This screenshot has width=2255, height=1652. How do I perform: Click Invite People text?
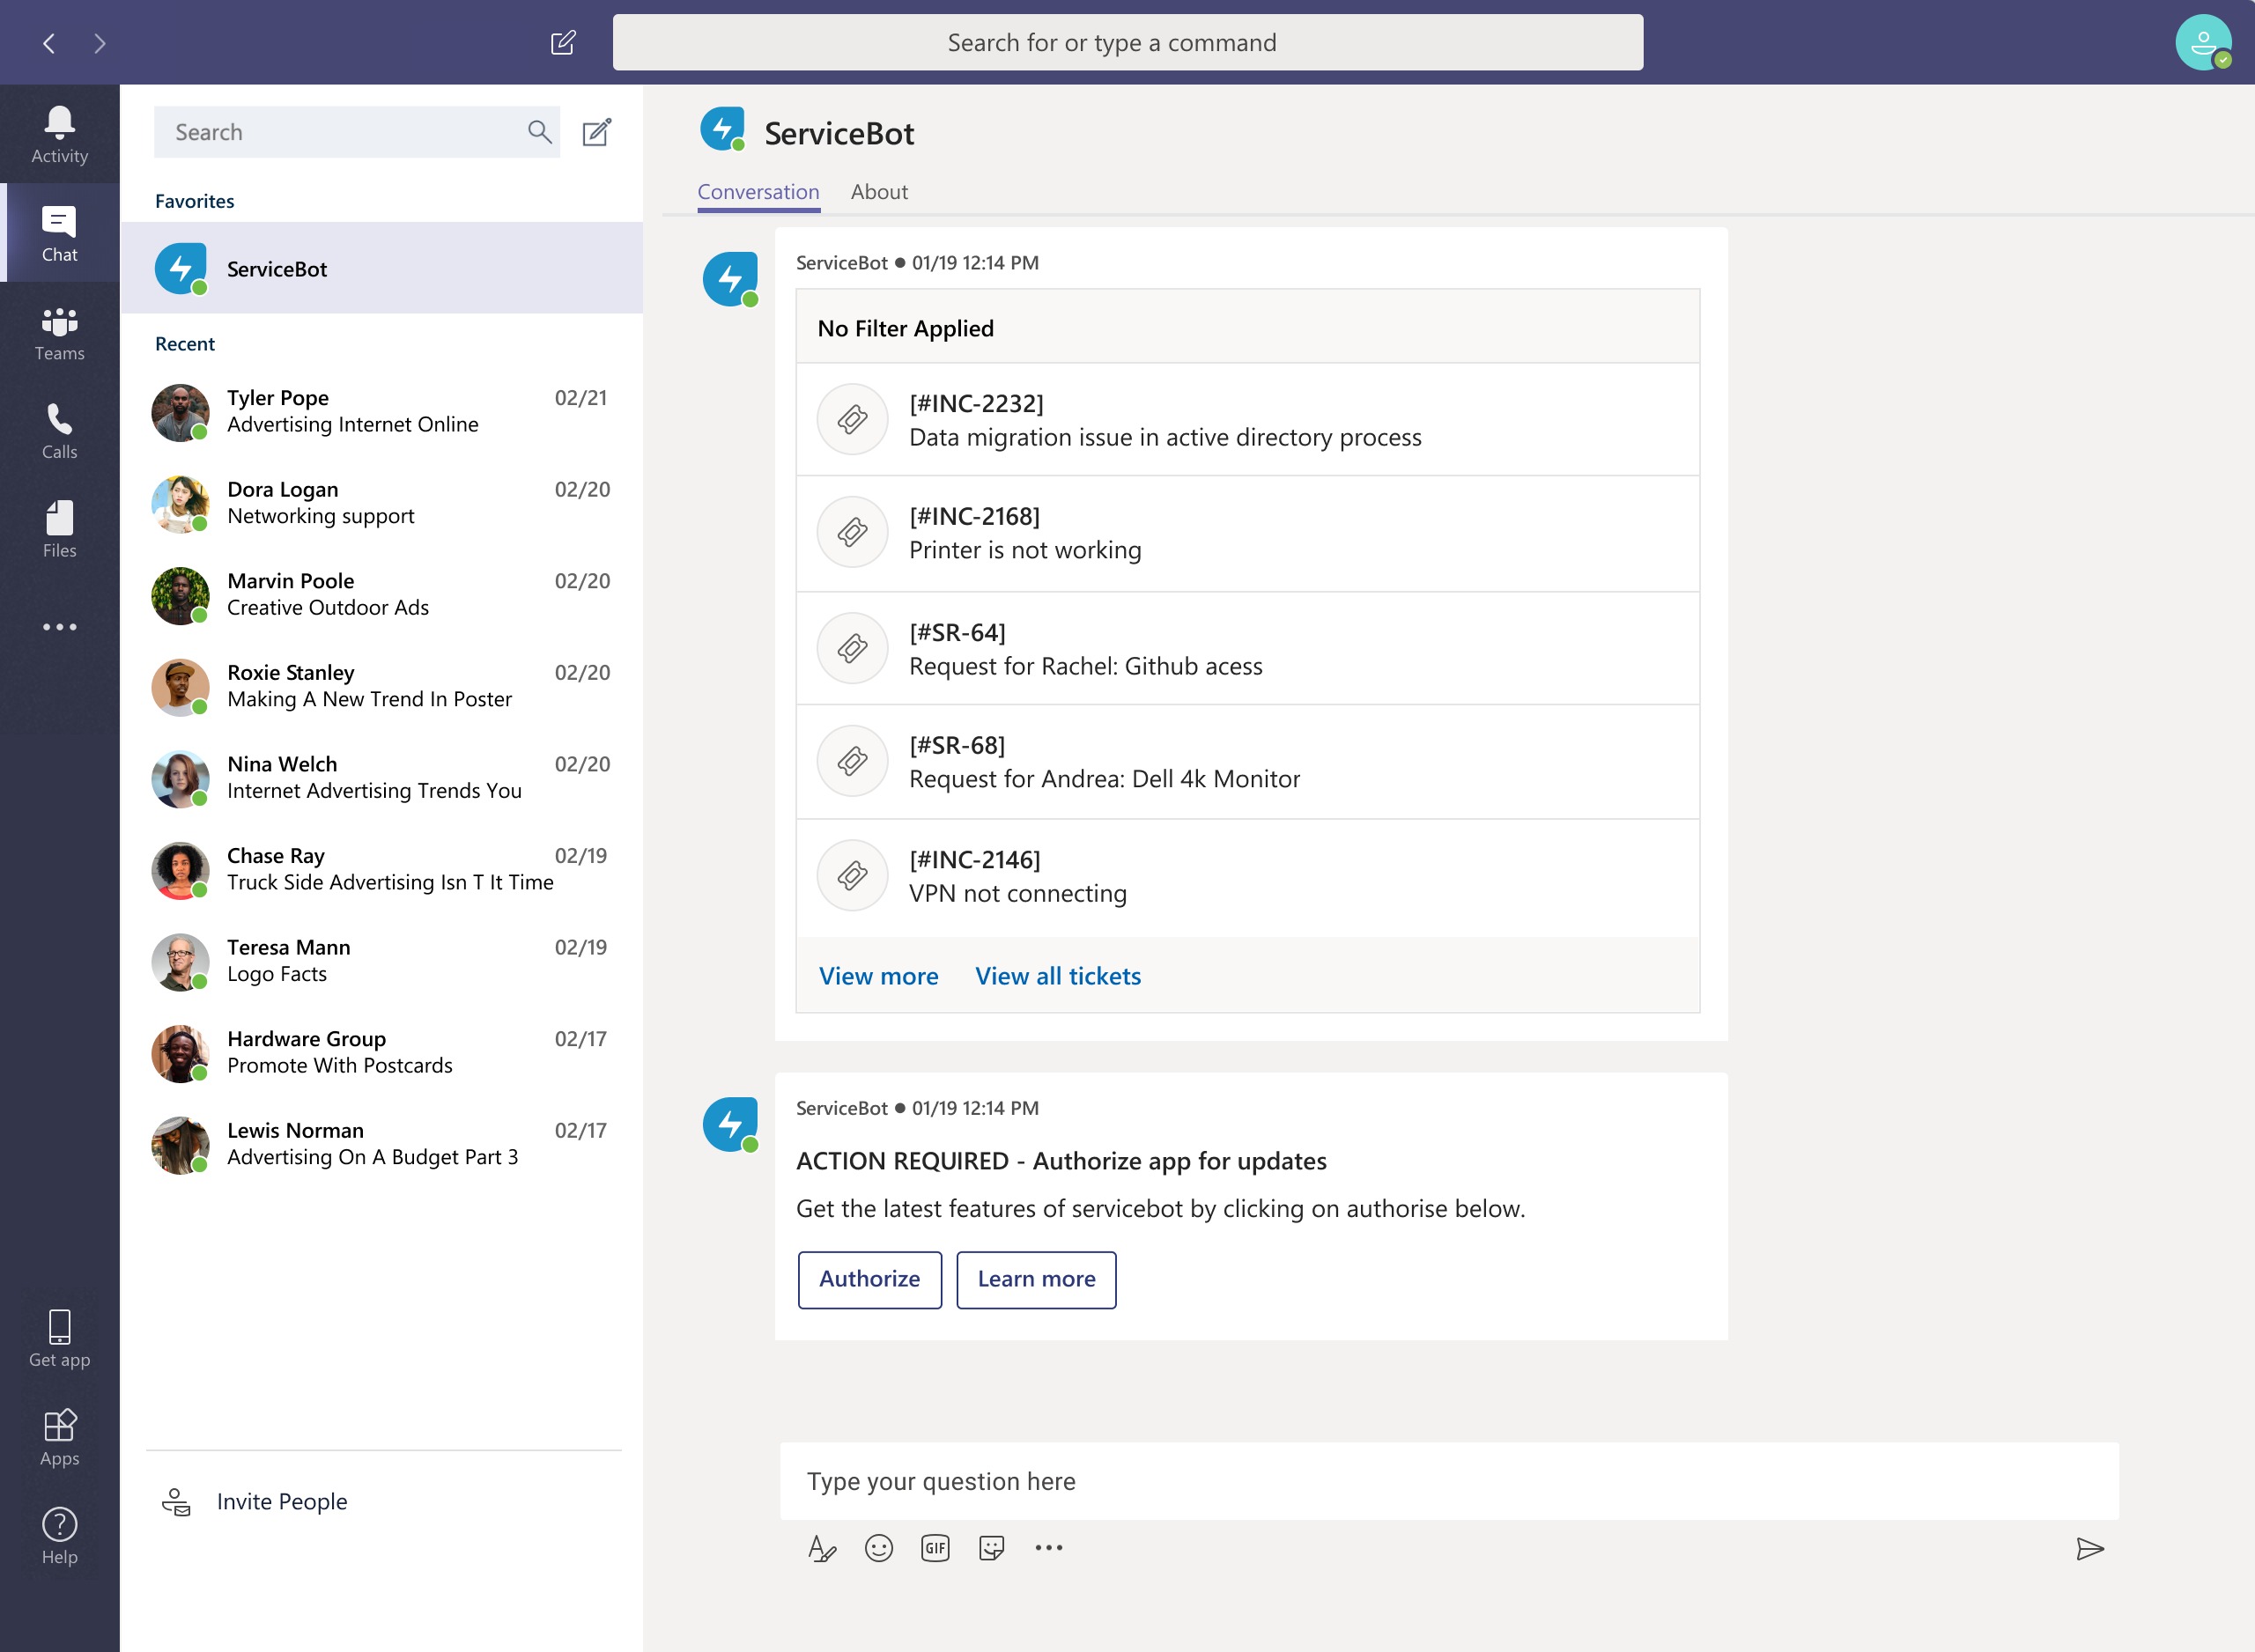click(282, 1502)
